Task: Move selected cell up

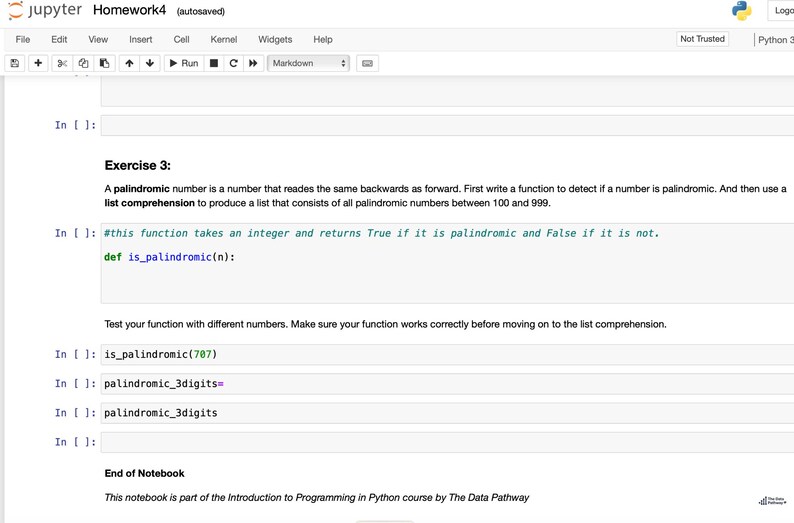Action: 129,63
